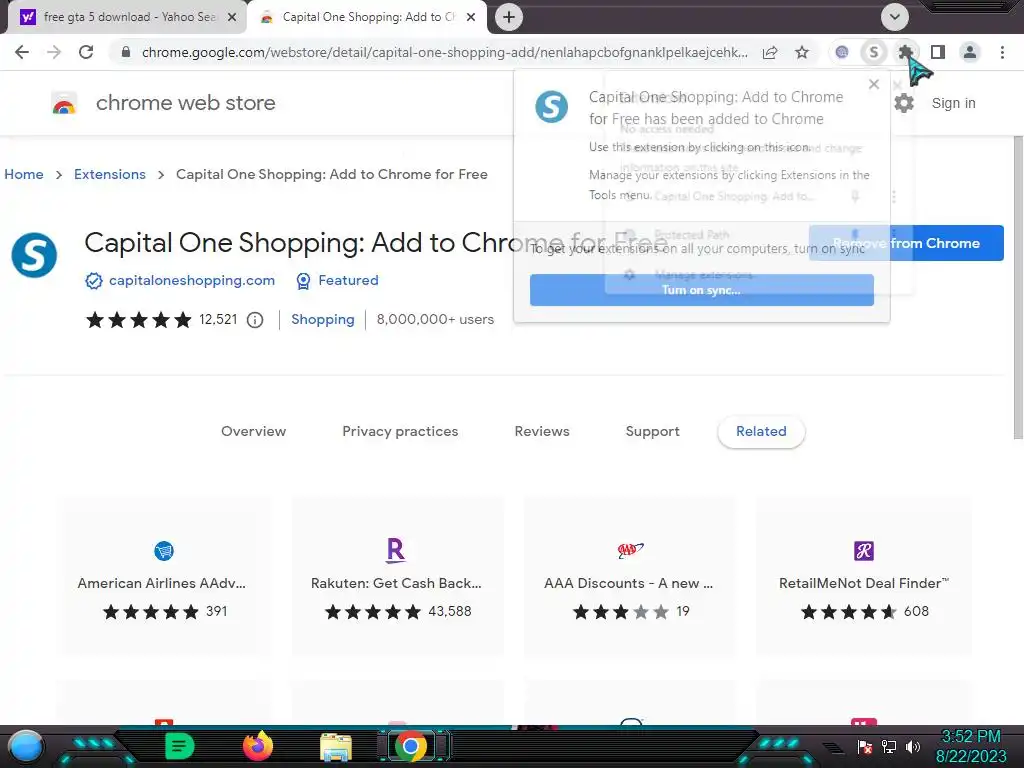Open Extensions breadcrumb link
Image resolution: width=1024 pixels, height=768 pixels.
pyautogui.click(x=110, y=174)
